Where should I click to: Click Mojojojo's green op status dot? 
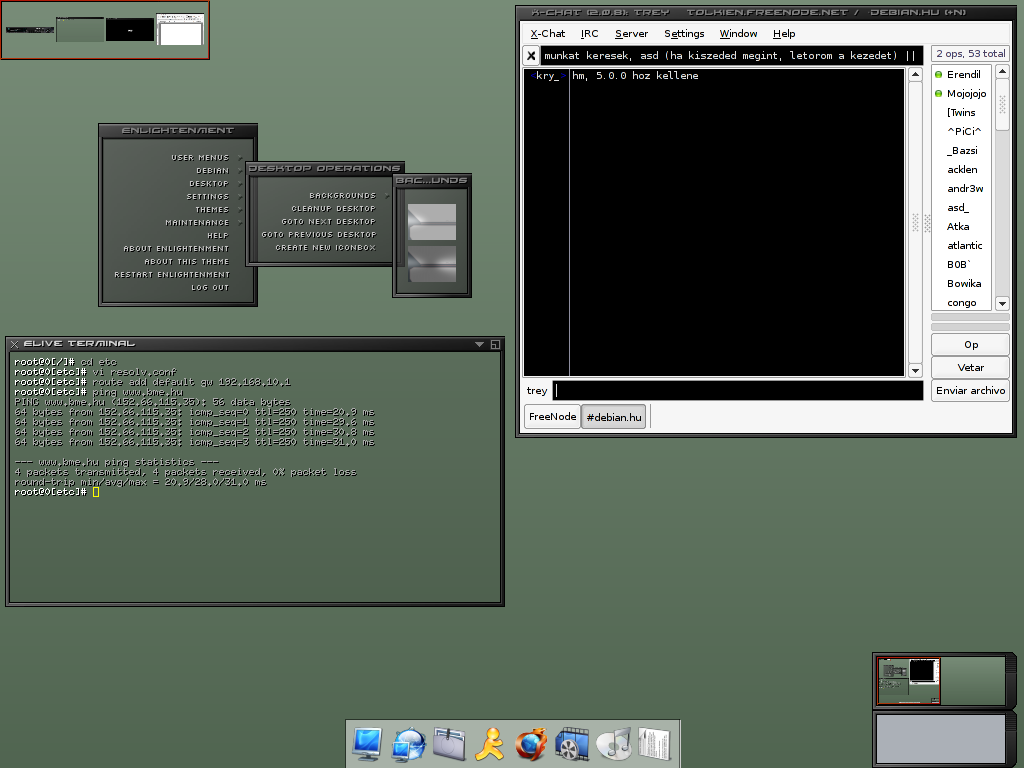938,93
